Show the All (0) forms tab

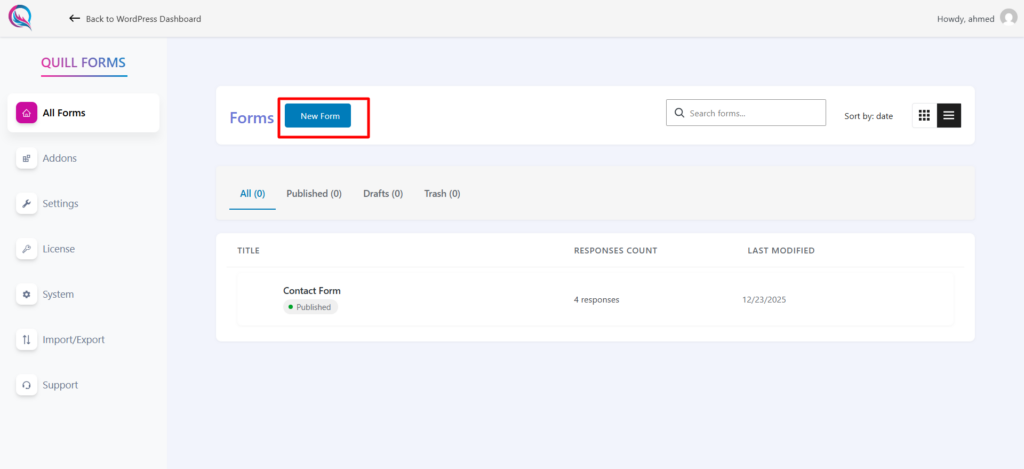click(252, 194)
